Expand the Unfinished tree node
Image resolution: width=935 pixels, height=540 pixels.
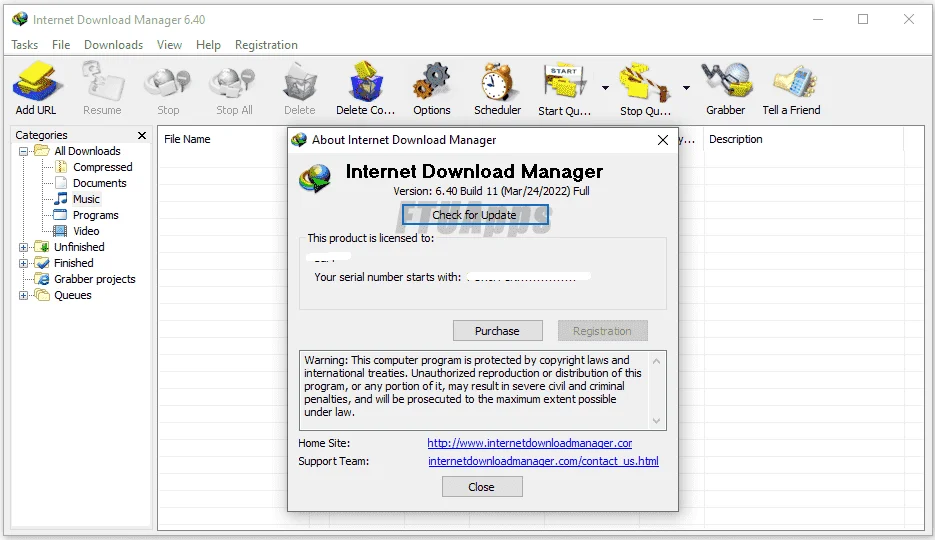23,247
